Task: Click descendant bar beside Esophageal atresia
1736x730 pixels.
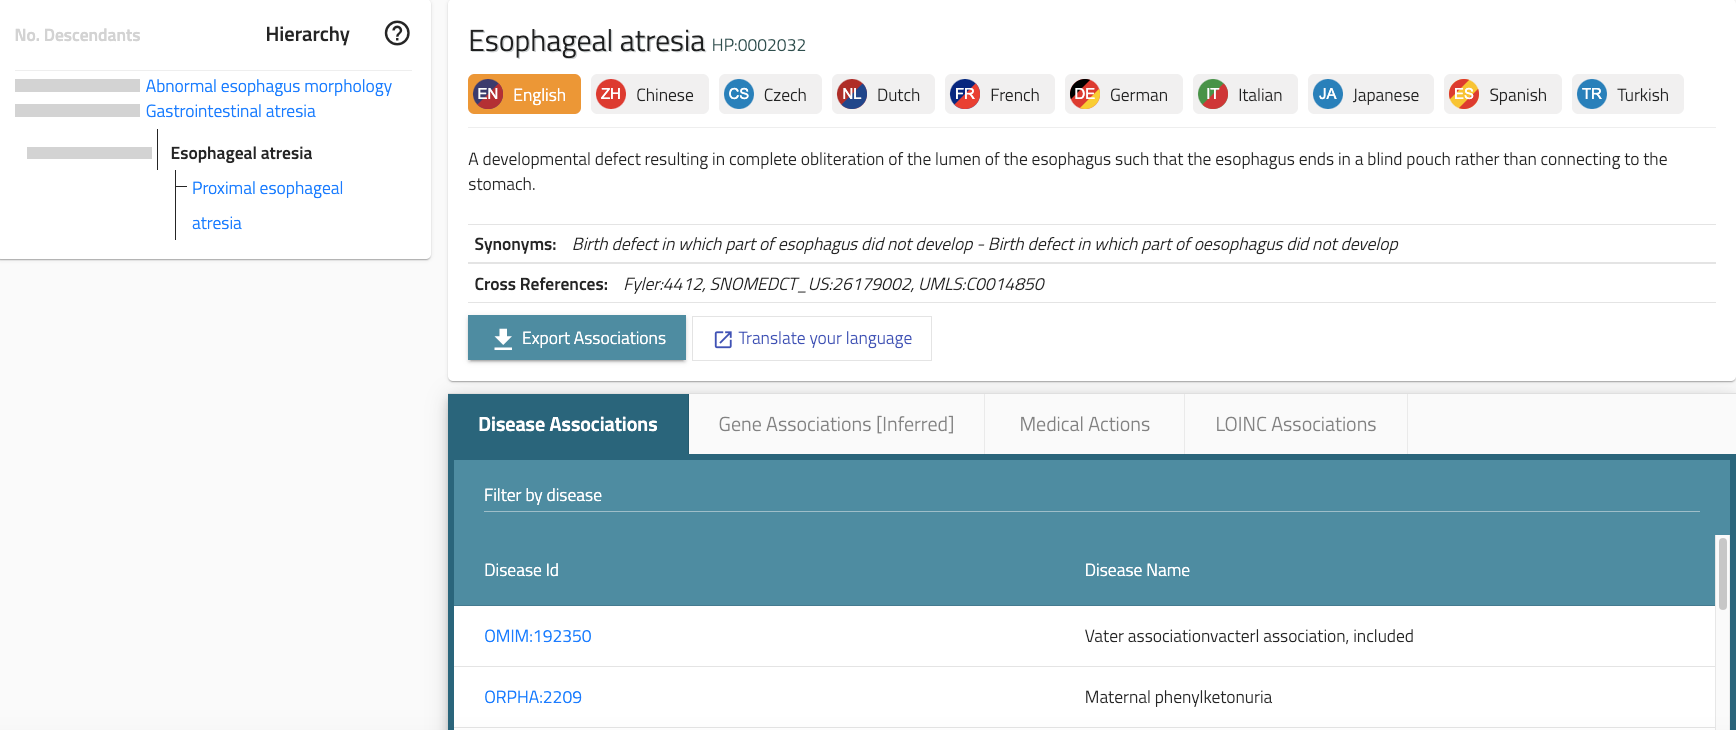Action: point(89,153)
